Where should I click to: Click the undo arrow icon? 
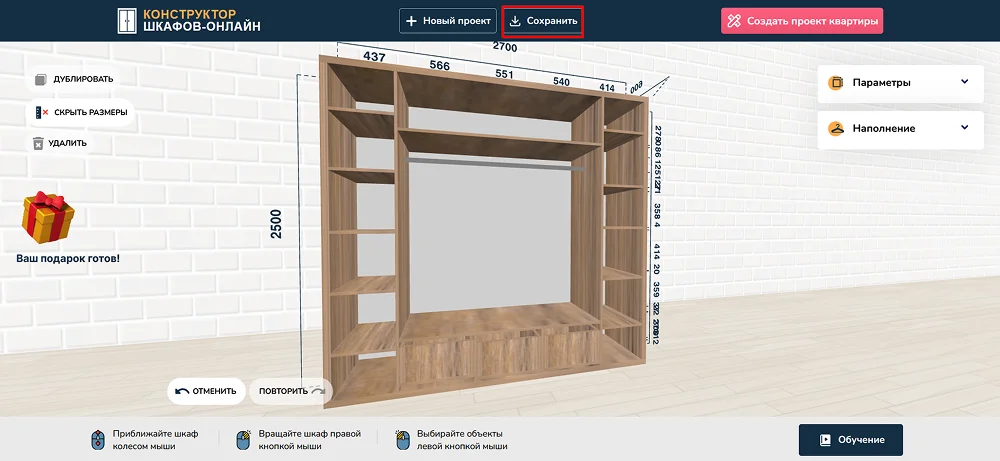tap(182, 391)
